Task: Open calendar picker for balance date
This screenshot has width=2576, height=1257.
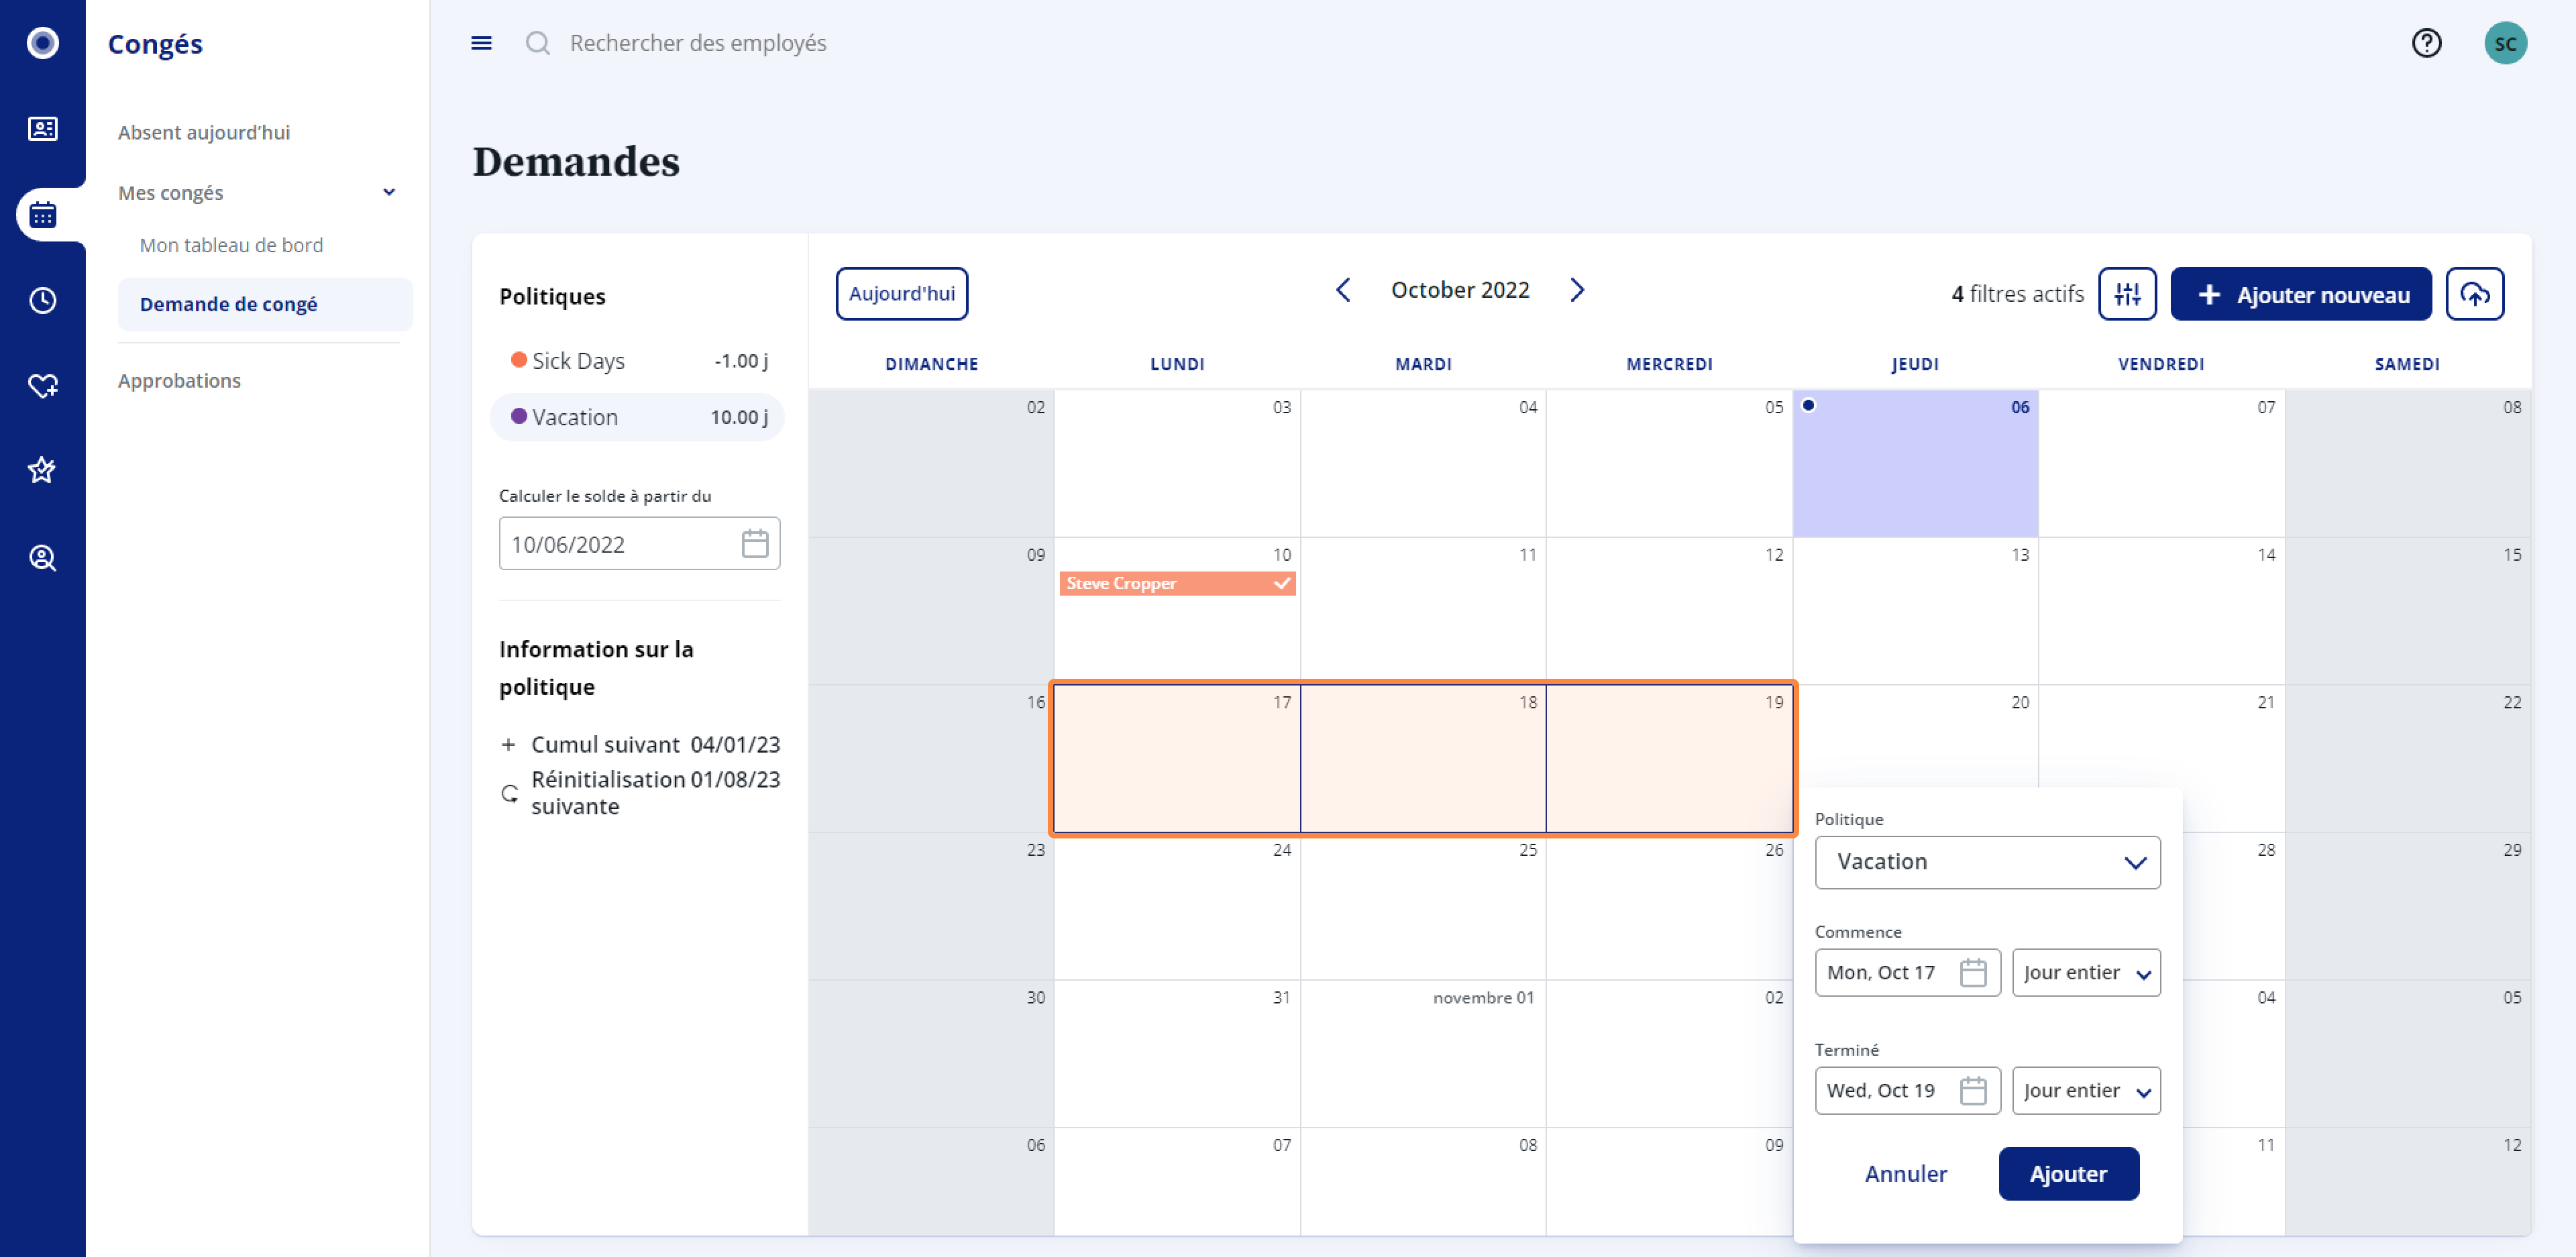Action: pos(755,544)
